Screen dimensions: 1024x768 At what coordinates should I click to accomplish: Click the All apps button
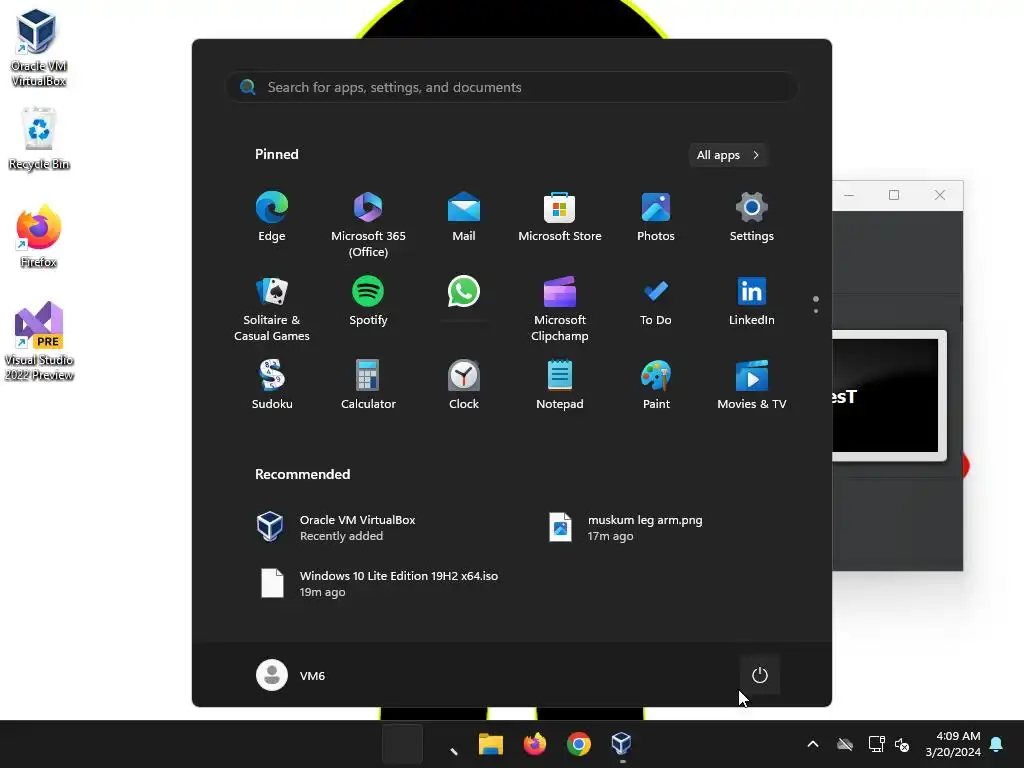coord(728,155)
